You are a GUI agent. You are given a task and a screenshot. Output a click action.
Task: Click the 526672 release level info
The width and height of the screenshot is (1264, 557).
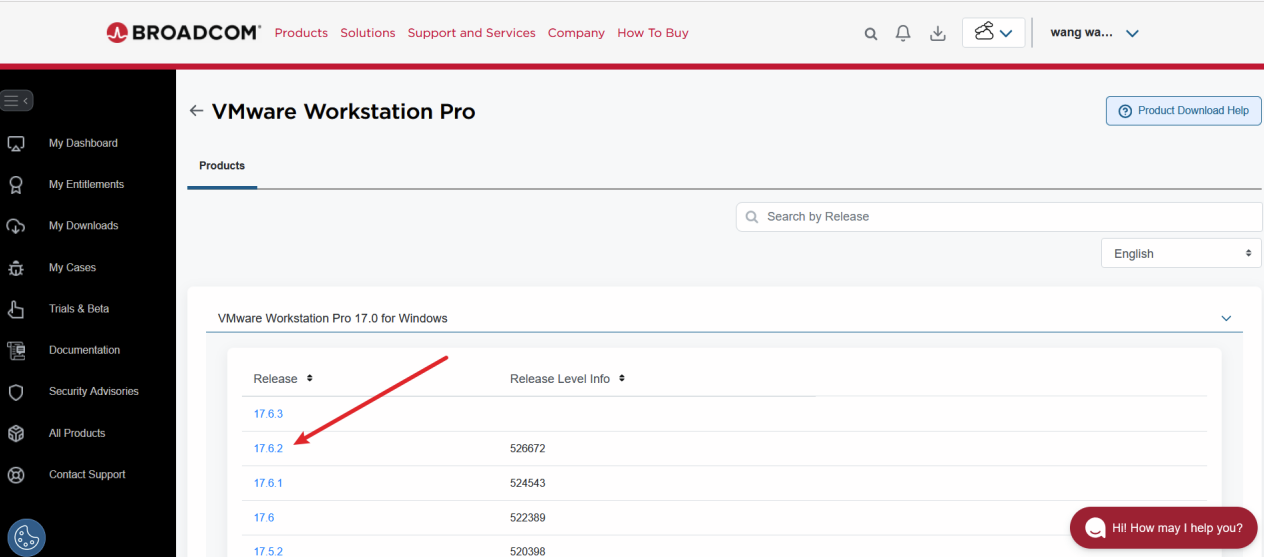527,449
